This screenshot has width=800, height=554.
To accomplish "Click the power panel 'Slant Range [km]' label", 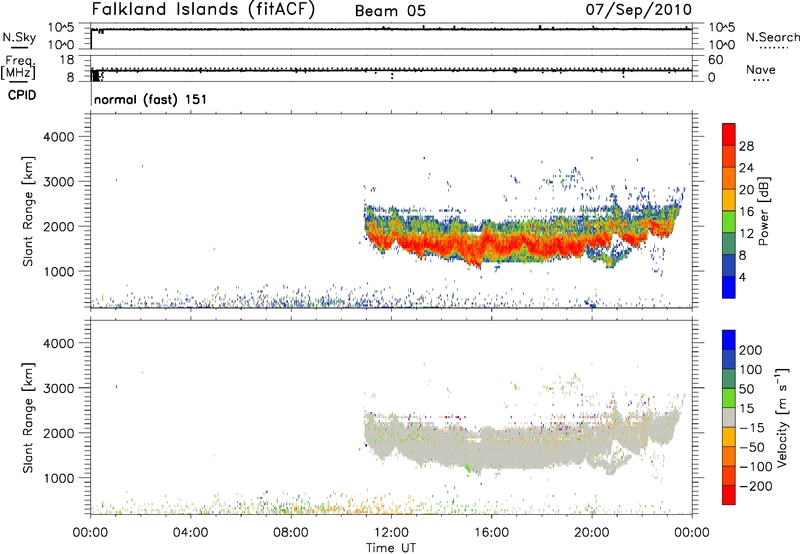I will tap(28, 211).
